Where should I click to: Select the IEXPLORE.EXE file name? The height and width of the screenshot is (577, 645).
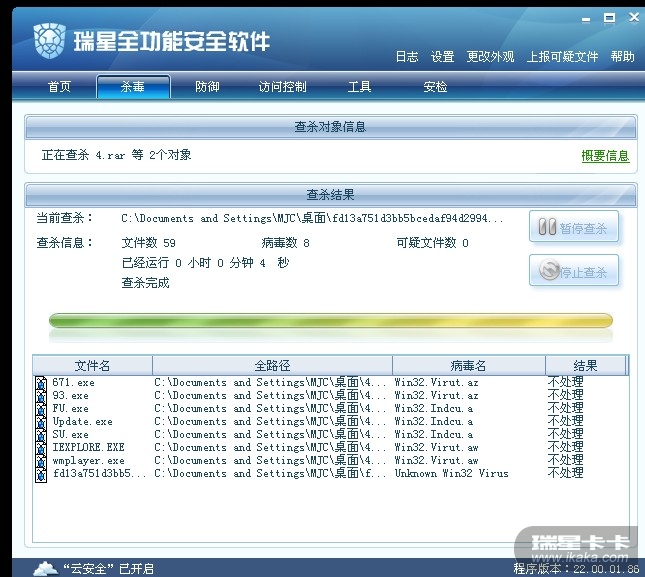88,447
